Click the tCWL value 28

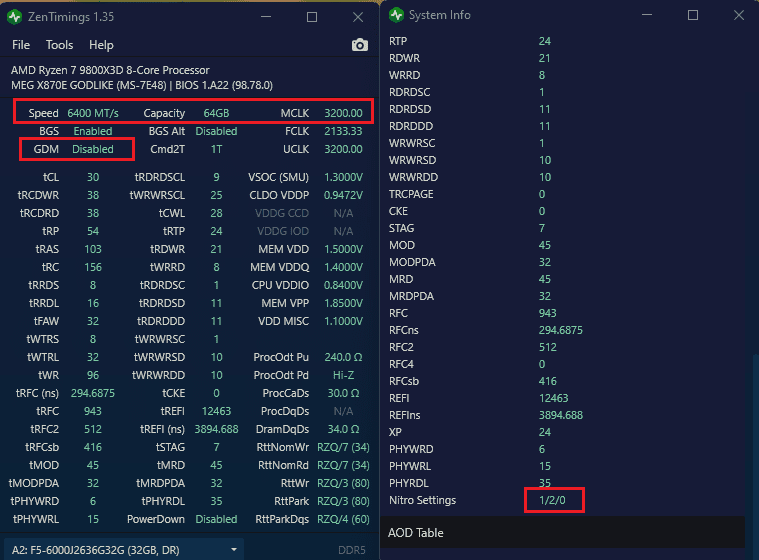(216, 213)
